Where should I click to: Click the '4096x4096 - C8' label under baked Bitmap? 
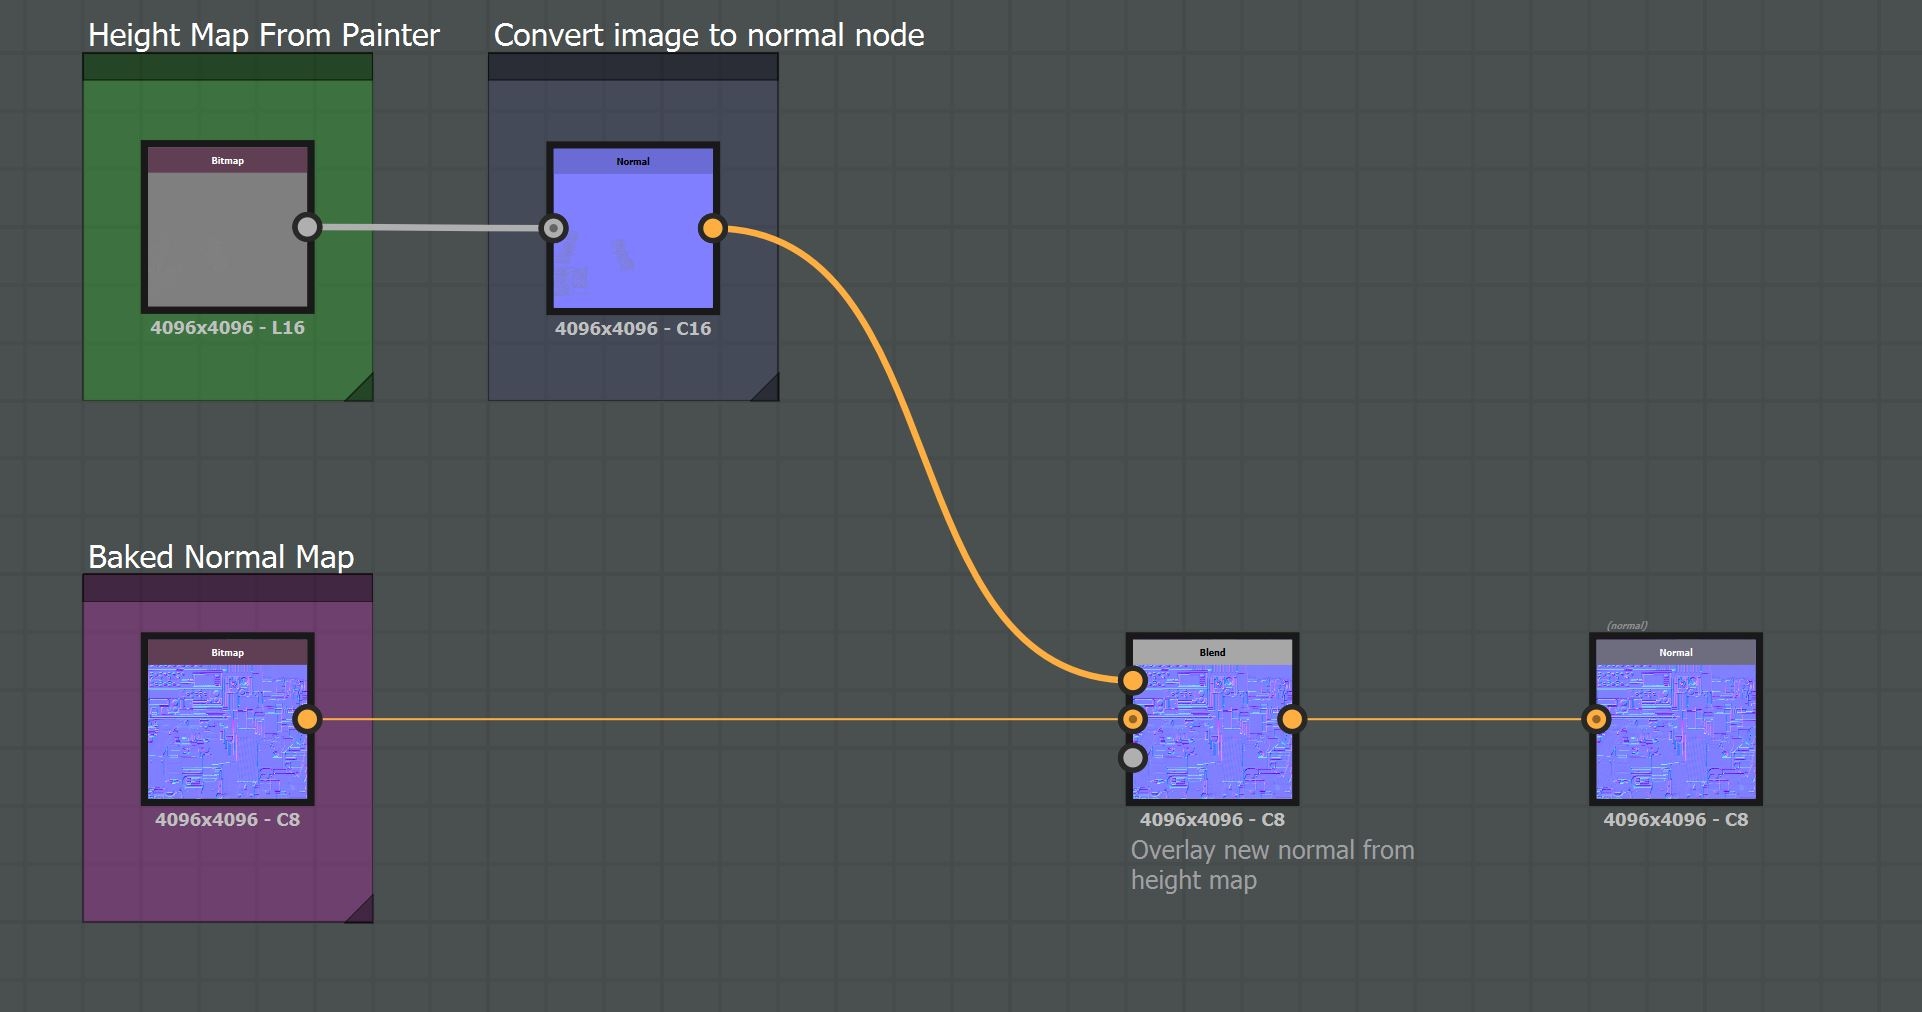pyautogui.click(x=228, y=820)
